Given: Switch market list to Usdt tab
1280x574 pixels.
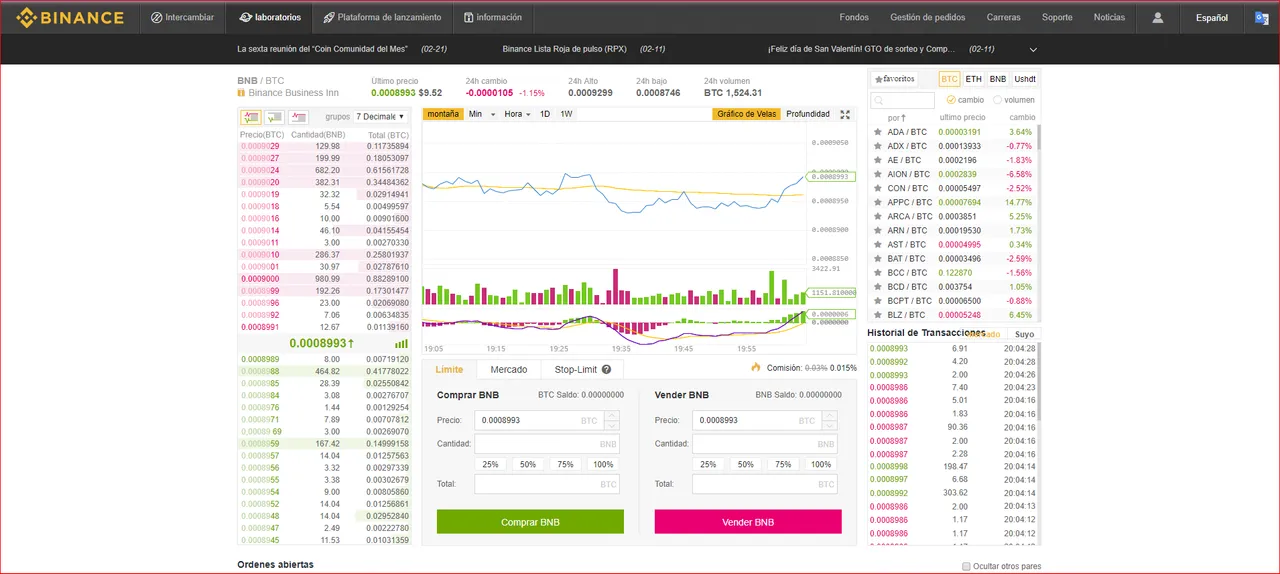Looking at the screenshot, I should tap(1025, 79).
